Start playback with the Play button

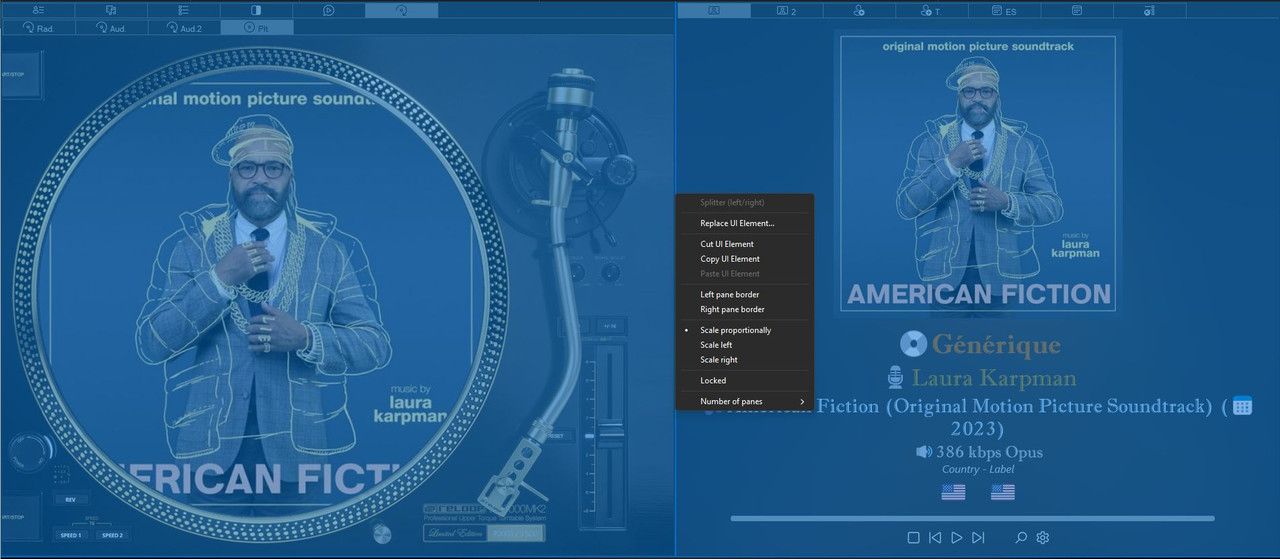(x=957, y=538)
